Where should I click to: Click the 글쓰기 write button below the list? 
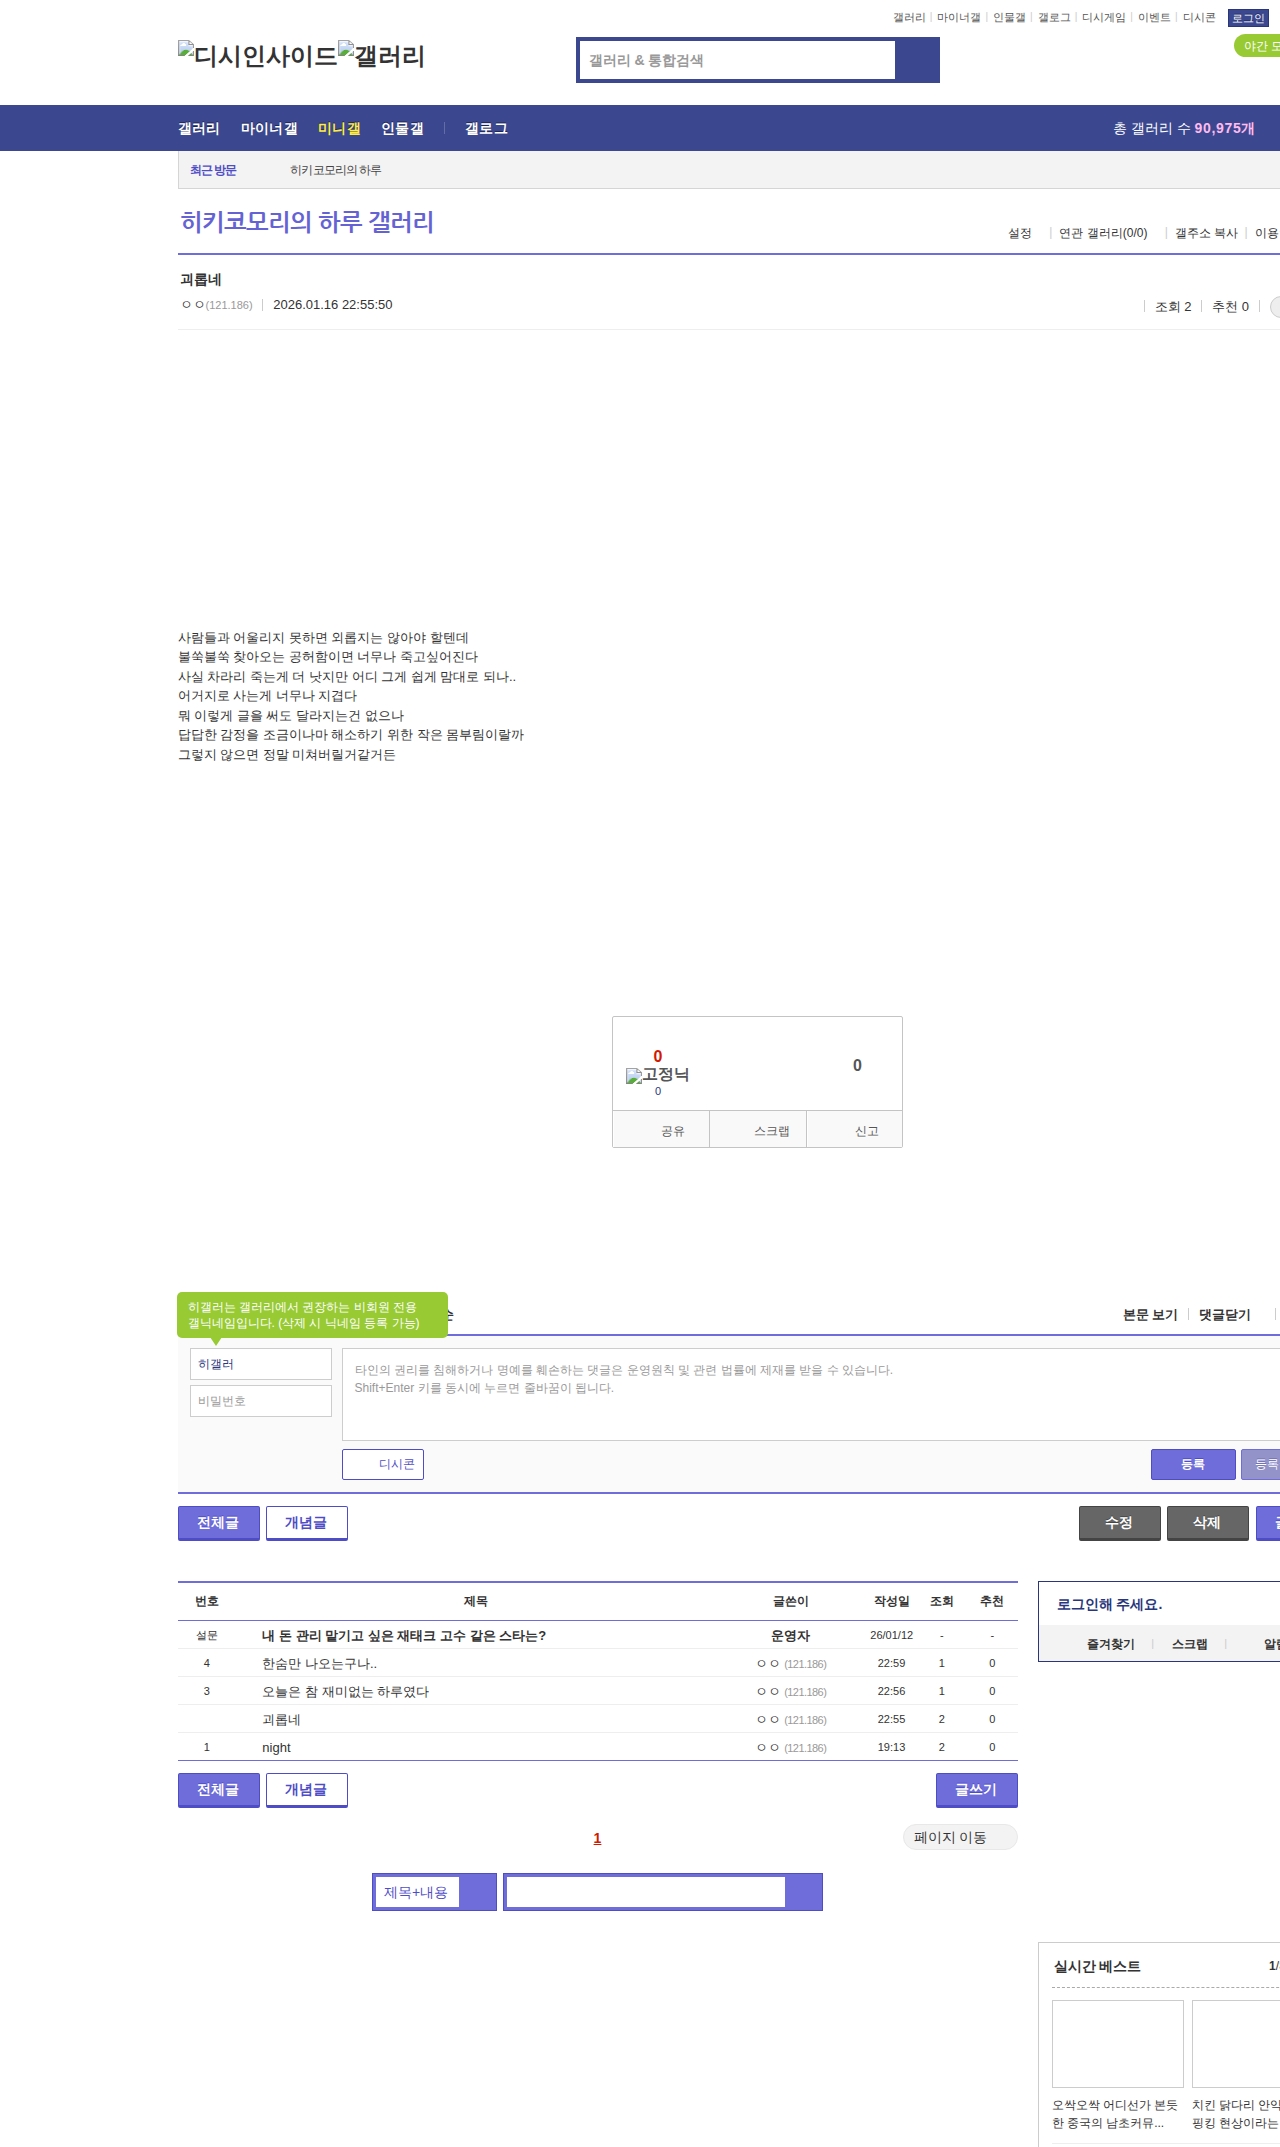[x=977, y=1790]
